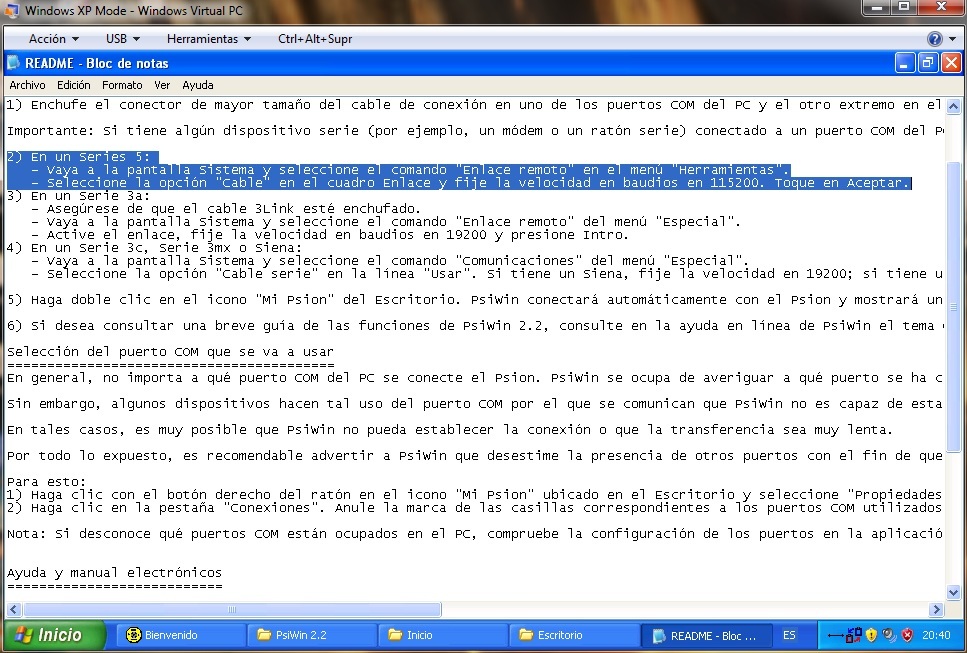Click the 20:40 clock in tray
This screenshot has width=967, height=653.
point(936,635)
